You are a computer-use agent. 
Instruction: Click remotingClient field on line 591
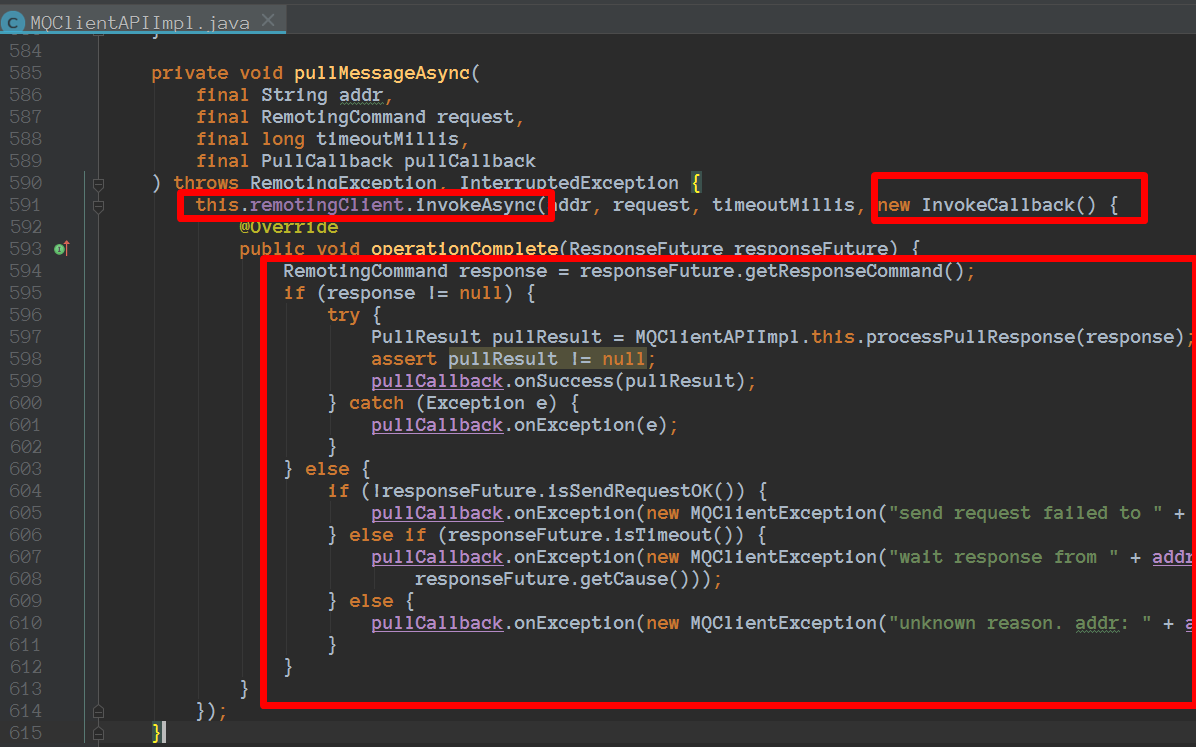(x=327, y=205)
